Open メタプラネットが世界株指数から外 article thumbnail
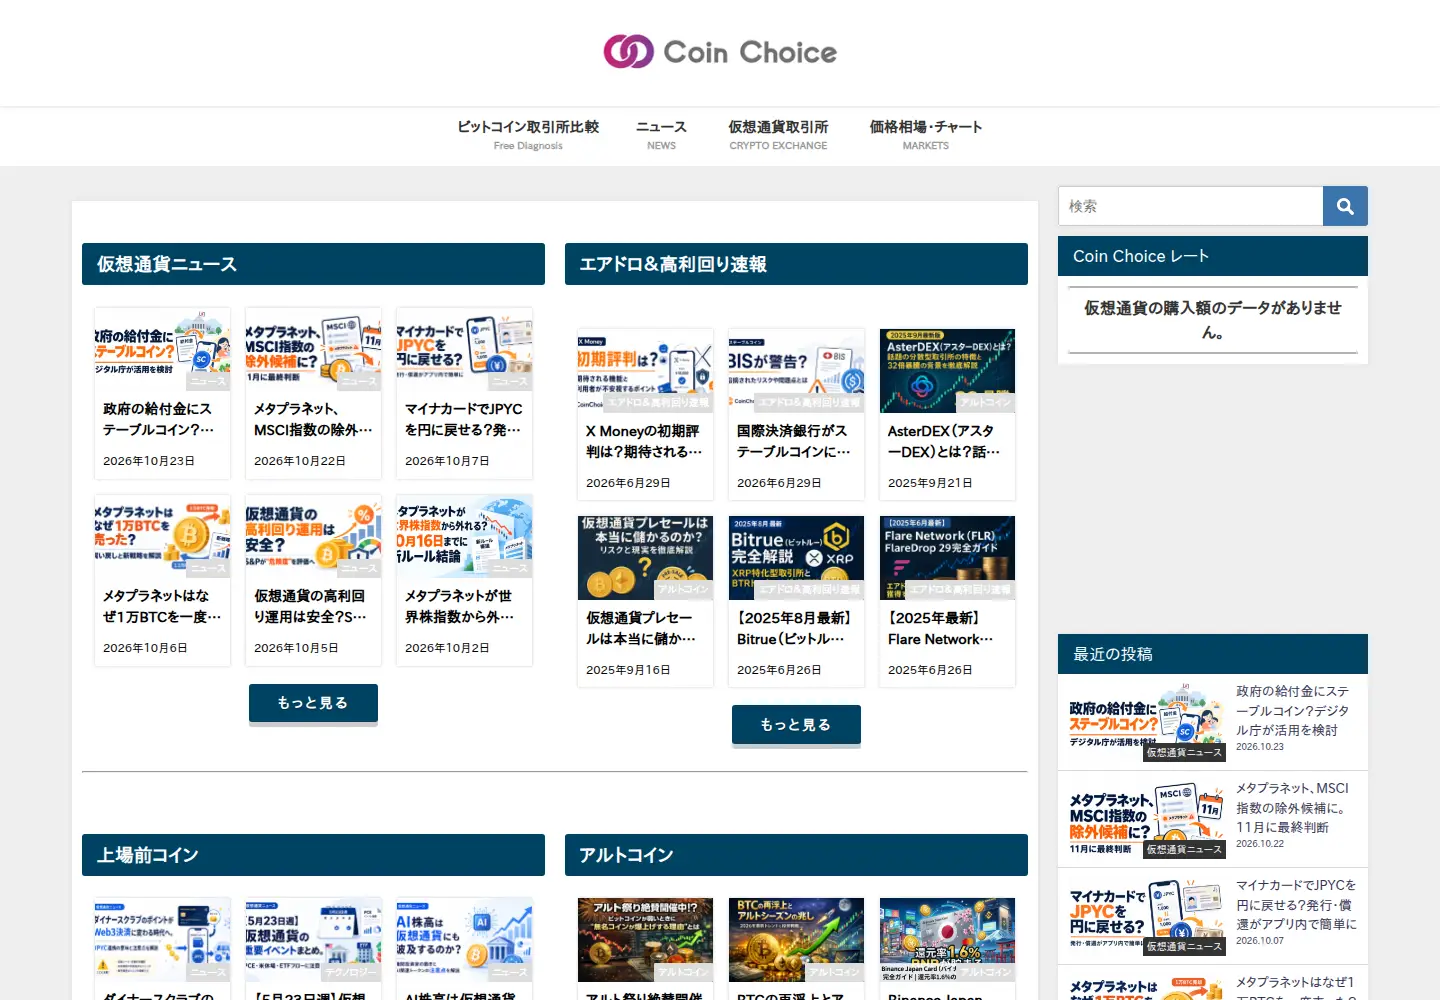 point(465,537)
